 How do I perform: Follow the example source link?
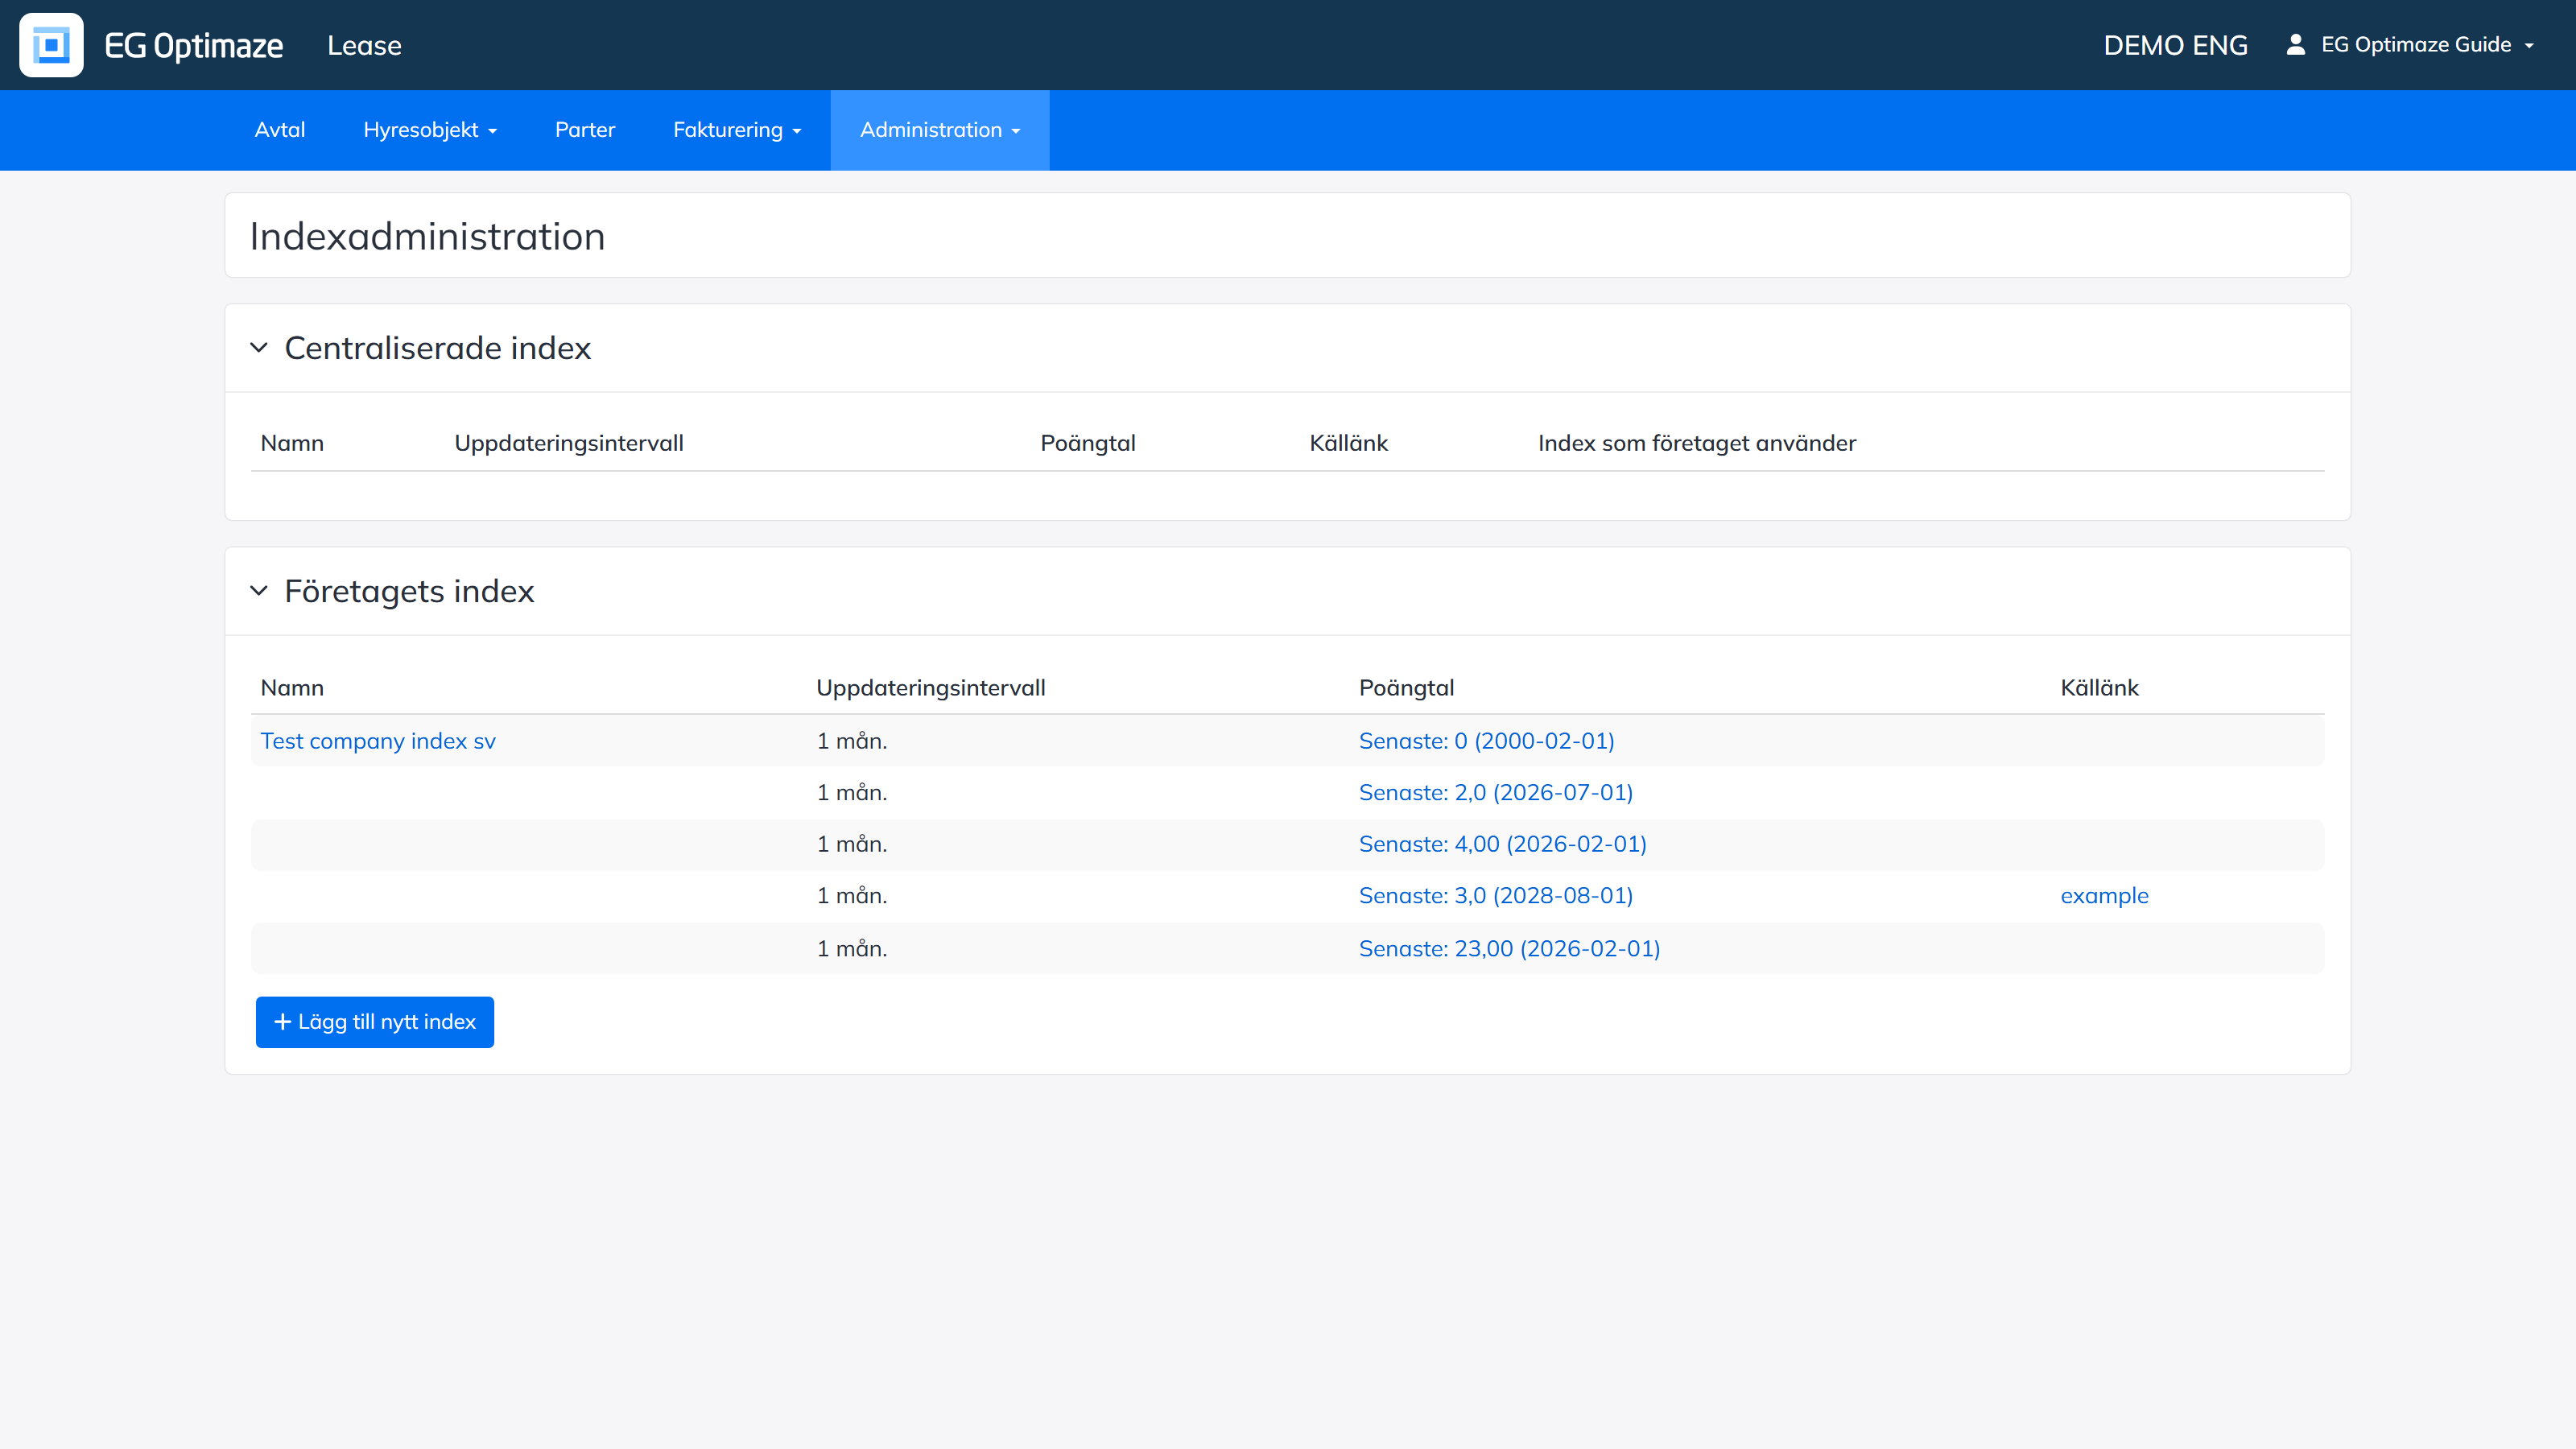click(x=2104, y=896)
